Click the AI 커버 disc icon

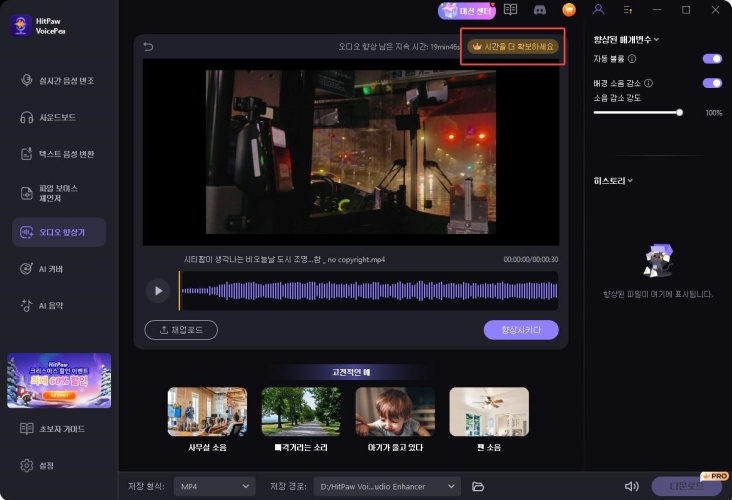click(26, 269)
